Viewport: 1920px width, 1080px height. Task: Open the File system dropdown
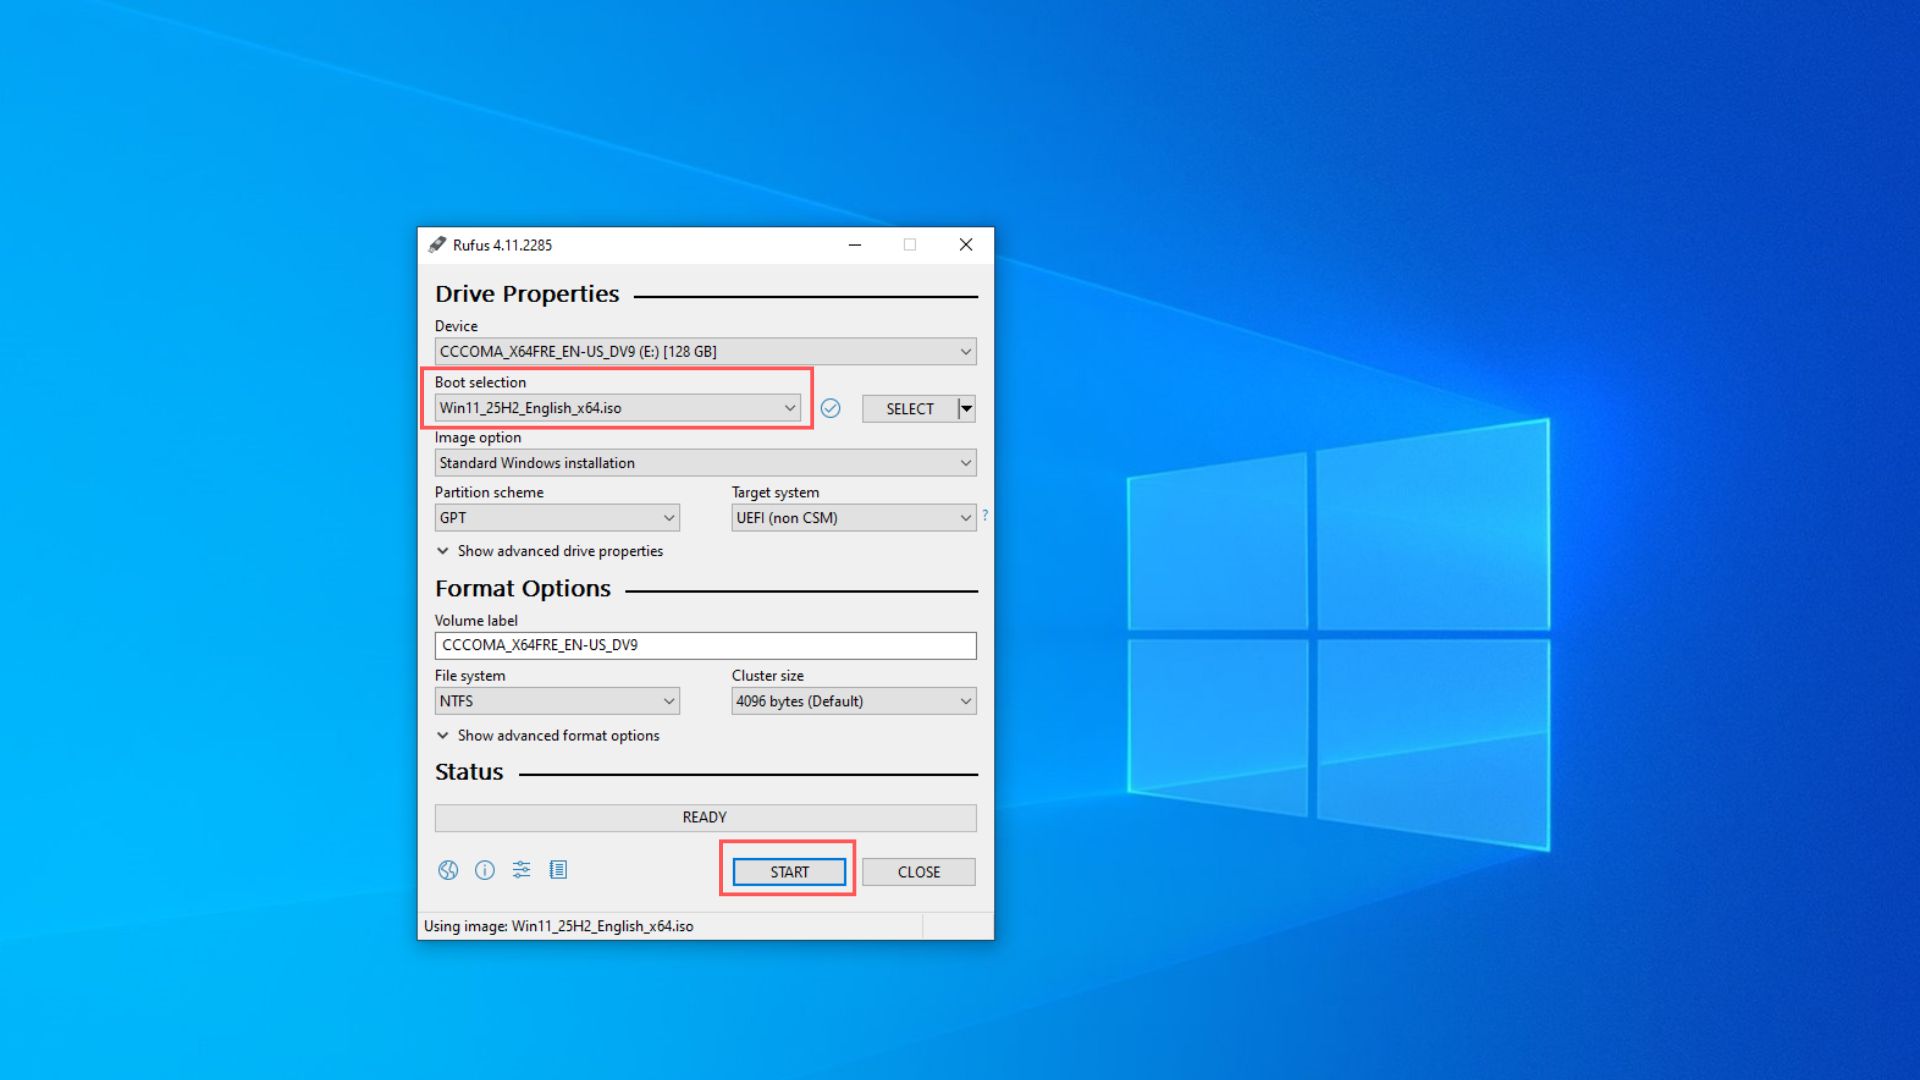668,701
